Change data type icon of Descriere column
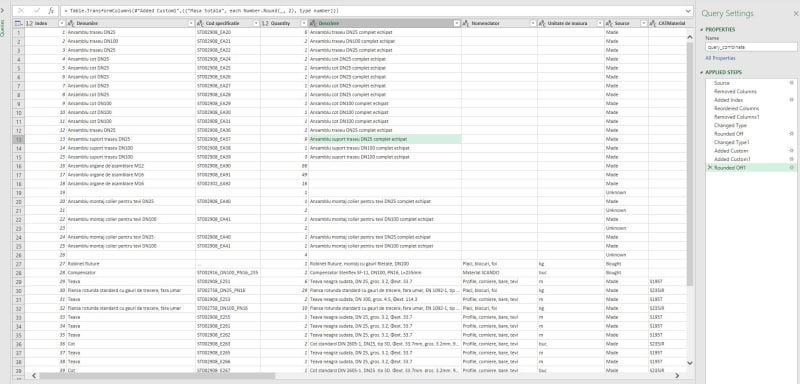 (313, 23)
